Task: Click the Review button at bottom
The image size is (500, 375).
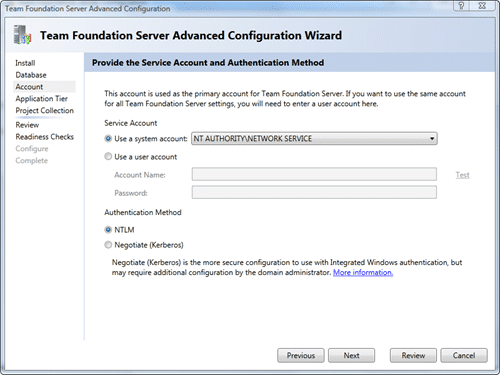Action: (413, 356)
